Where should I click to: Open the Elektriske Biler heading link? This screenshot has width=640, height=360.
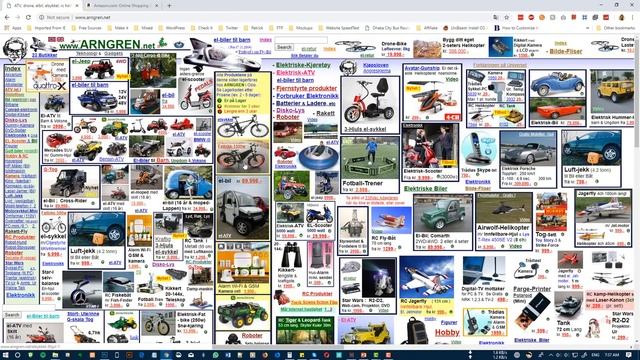point(425,189)
